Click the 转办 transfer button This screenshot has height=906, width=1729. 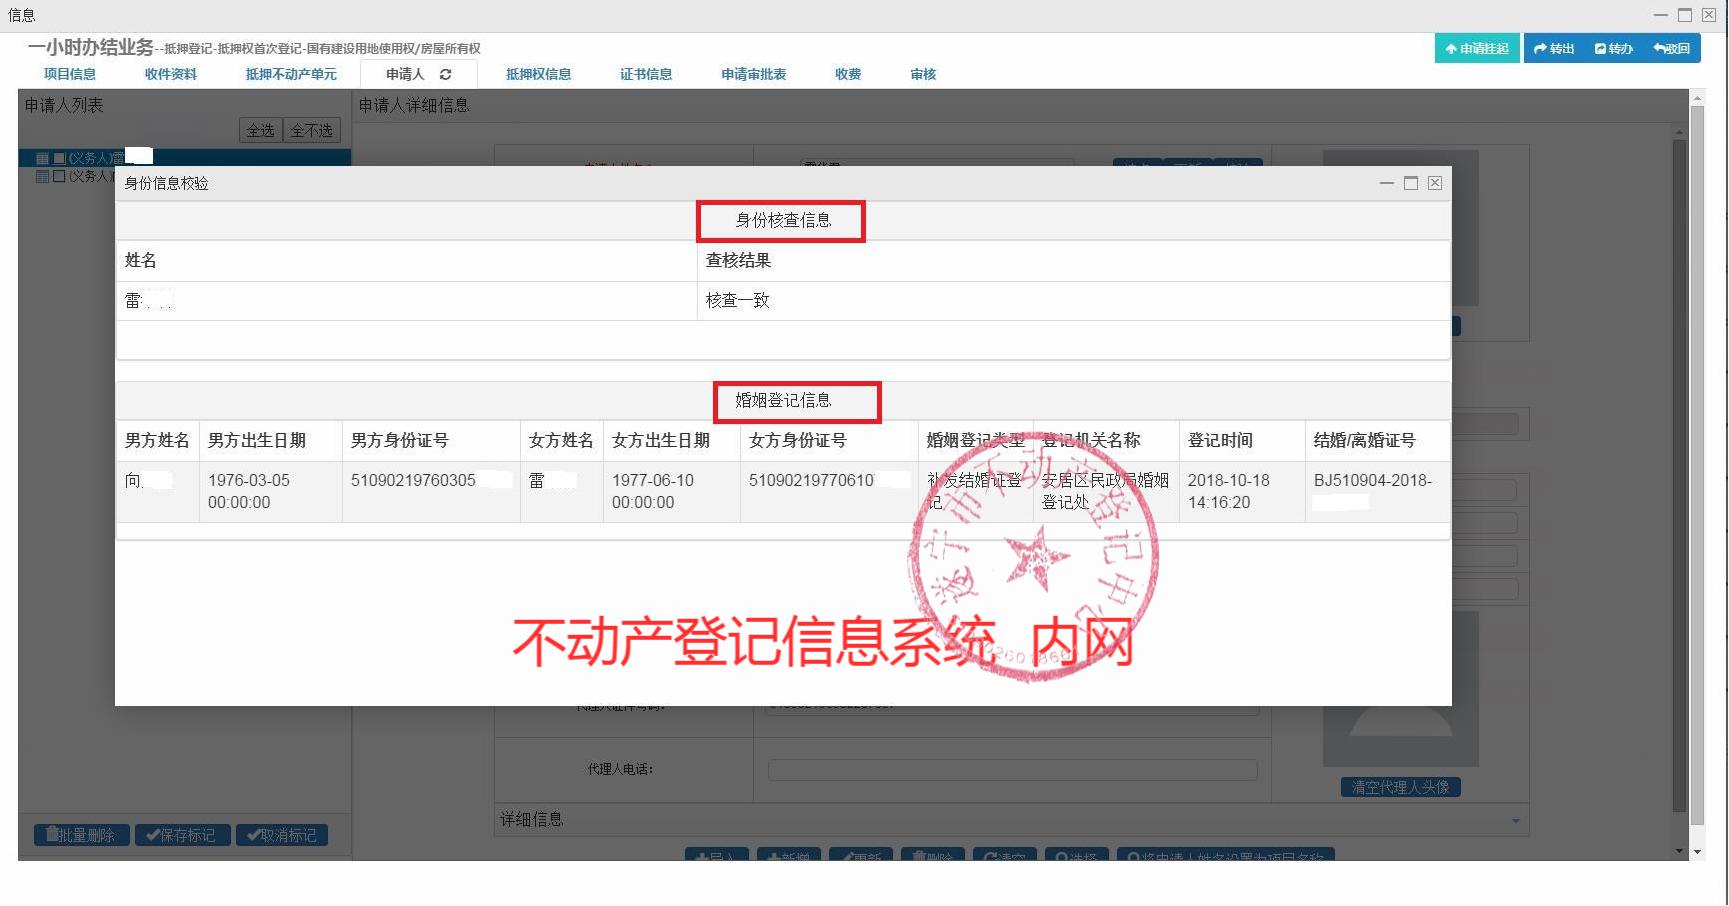tap(1613, 48)
